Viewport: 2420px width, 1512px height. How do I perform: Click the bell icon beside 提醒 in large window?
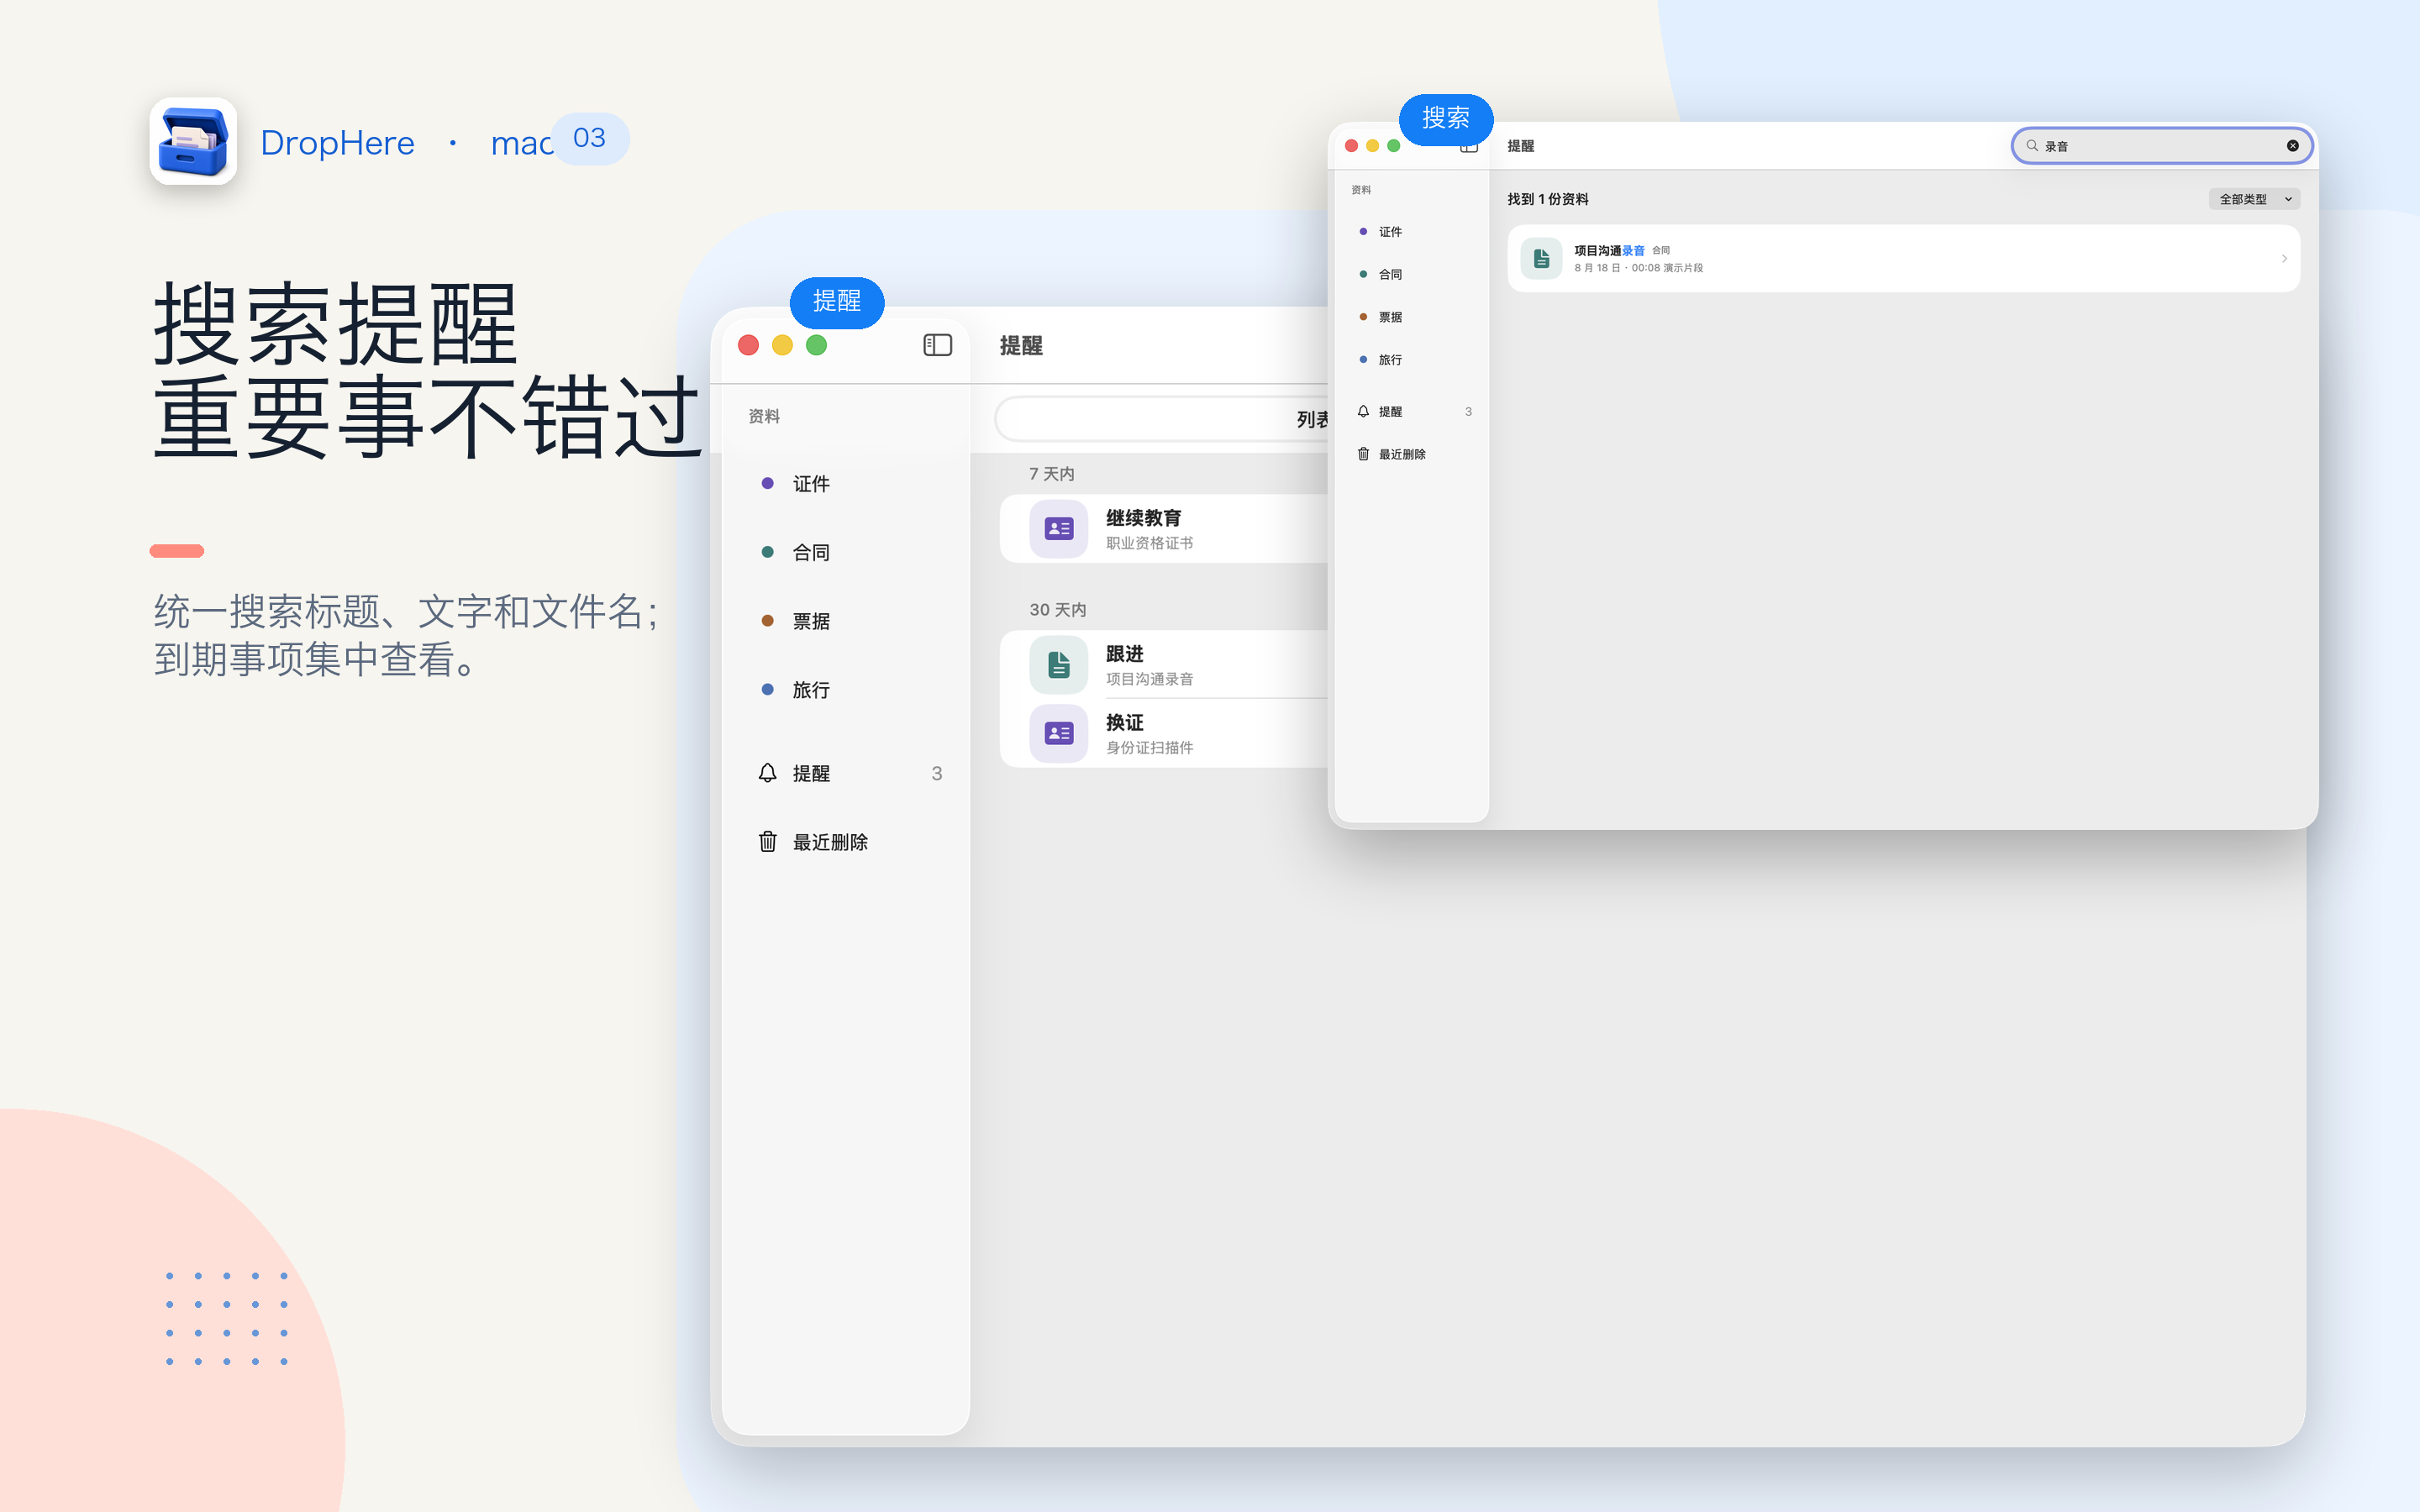tap(767, 773)
